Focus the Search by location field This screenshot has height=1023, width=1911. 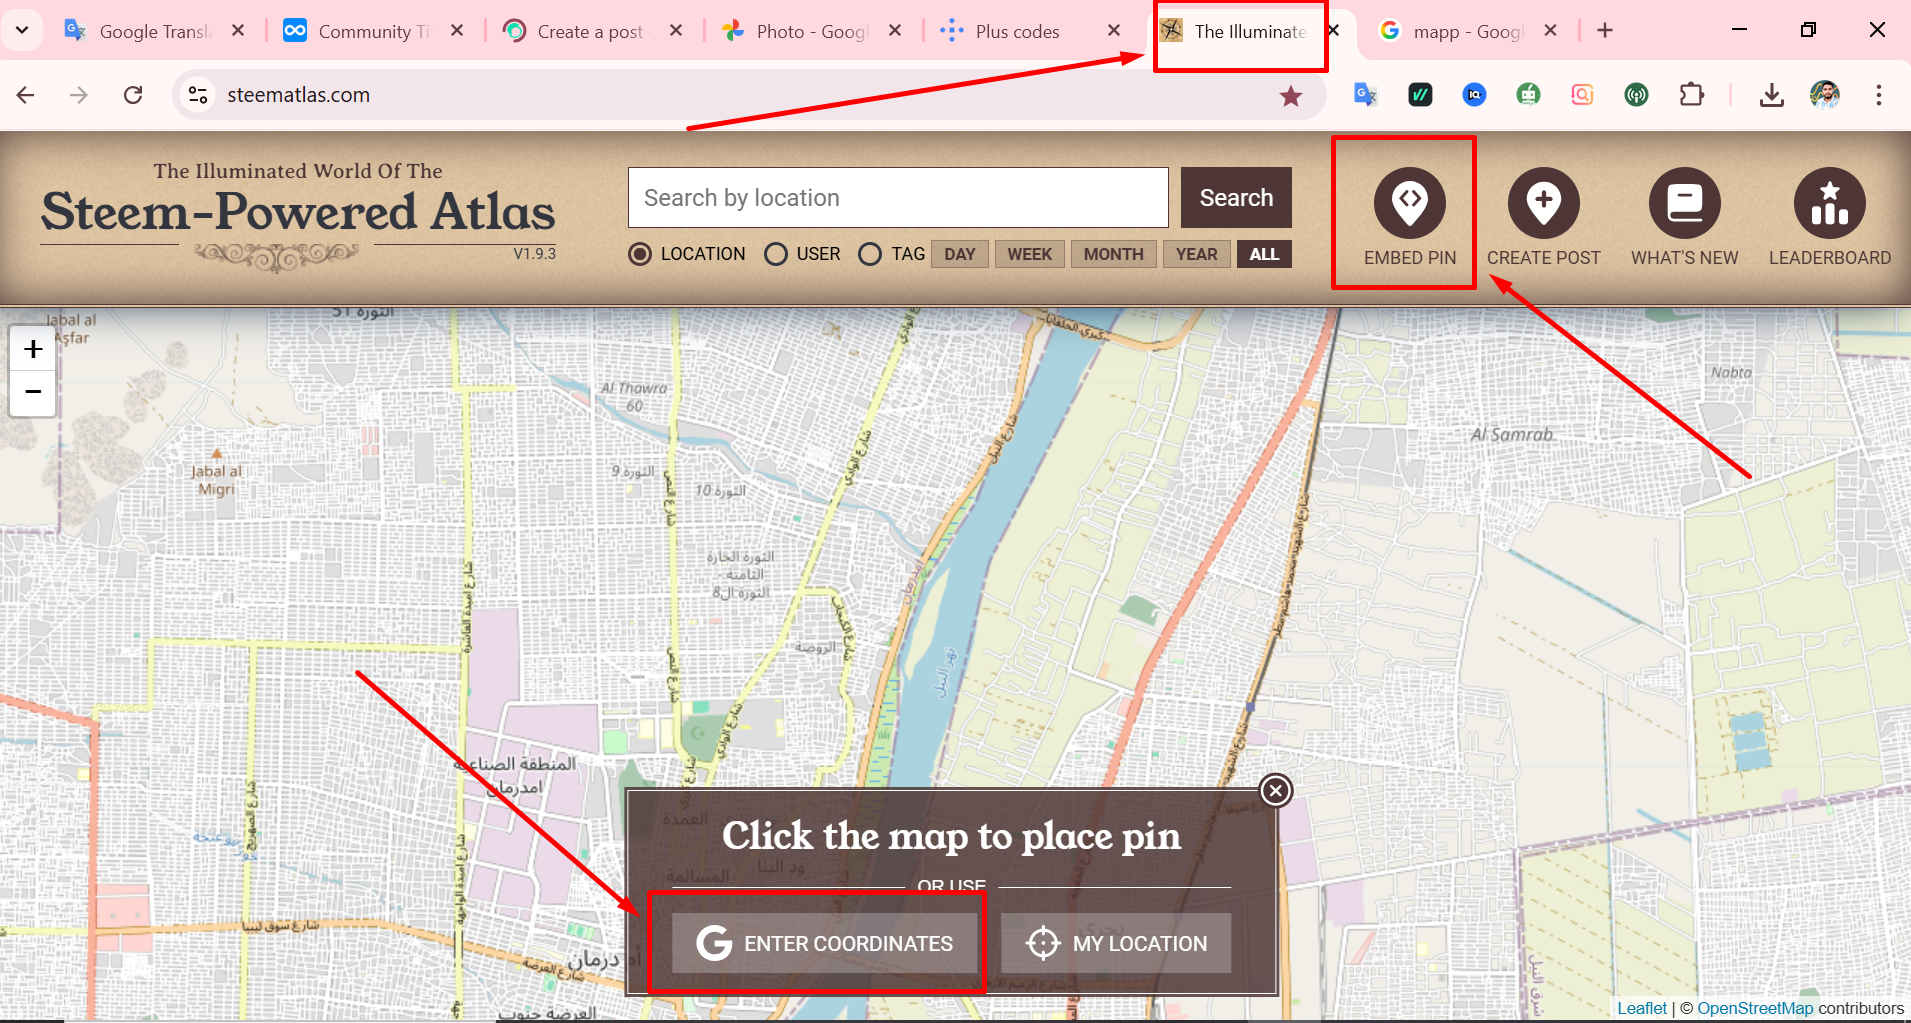coord(898,198)
